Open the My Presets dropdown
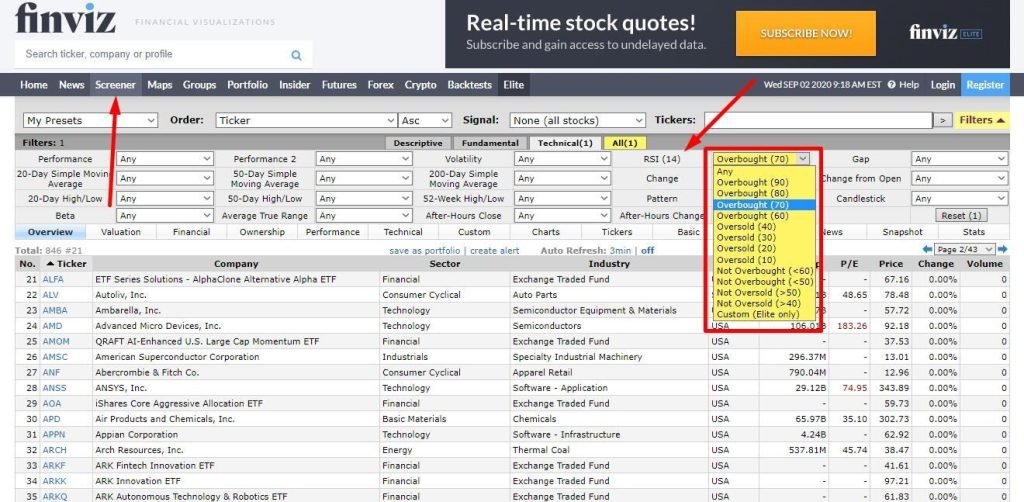 click(x=90, y=120)
